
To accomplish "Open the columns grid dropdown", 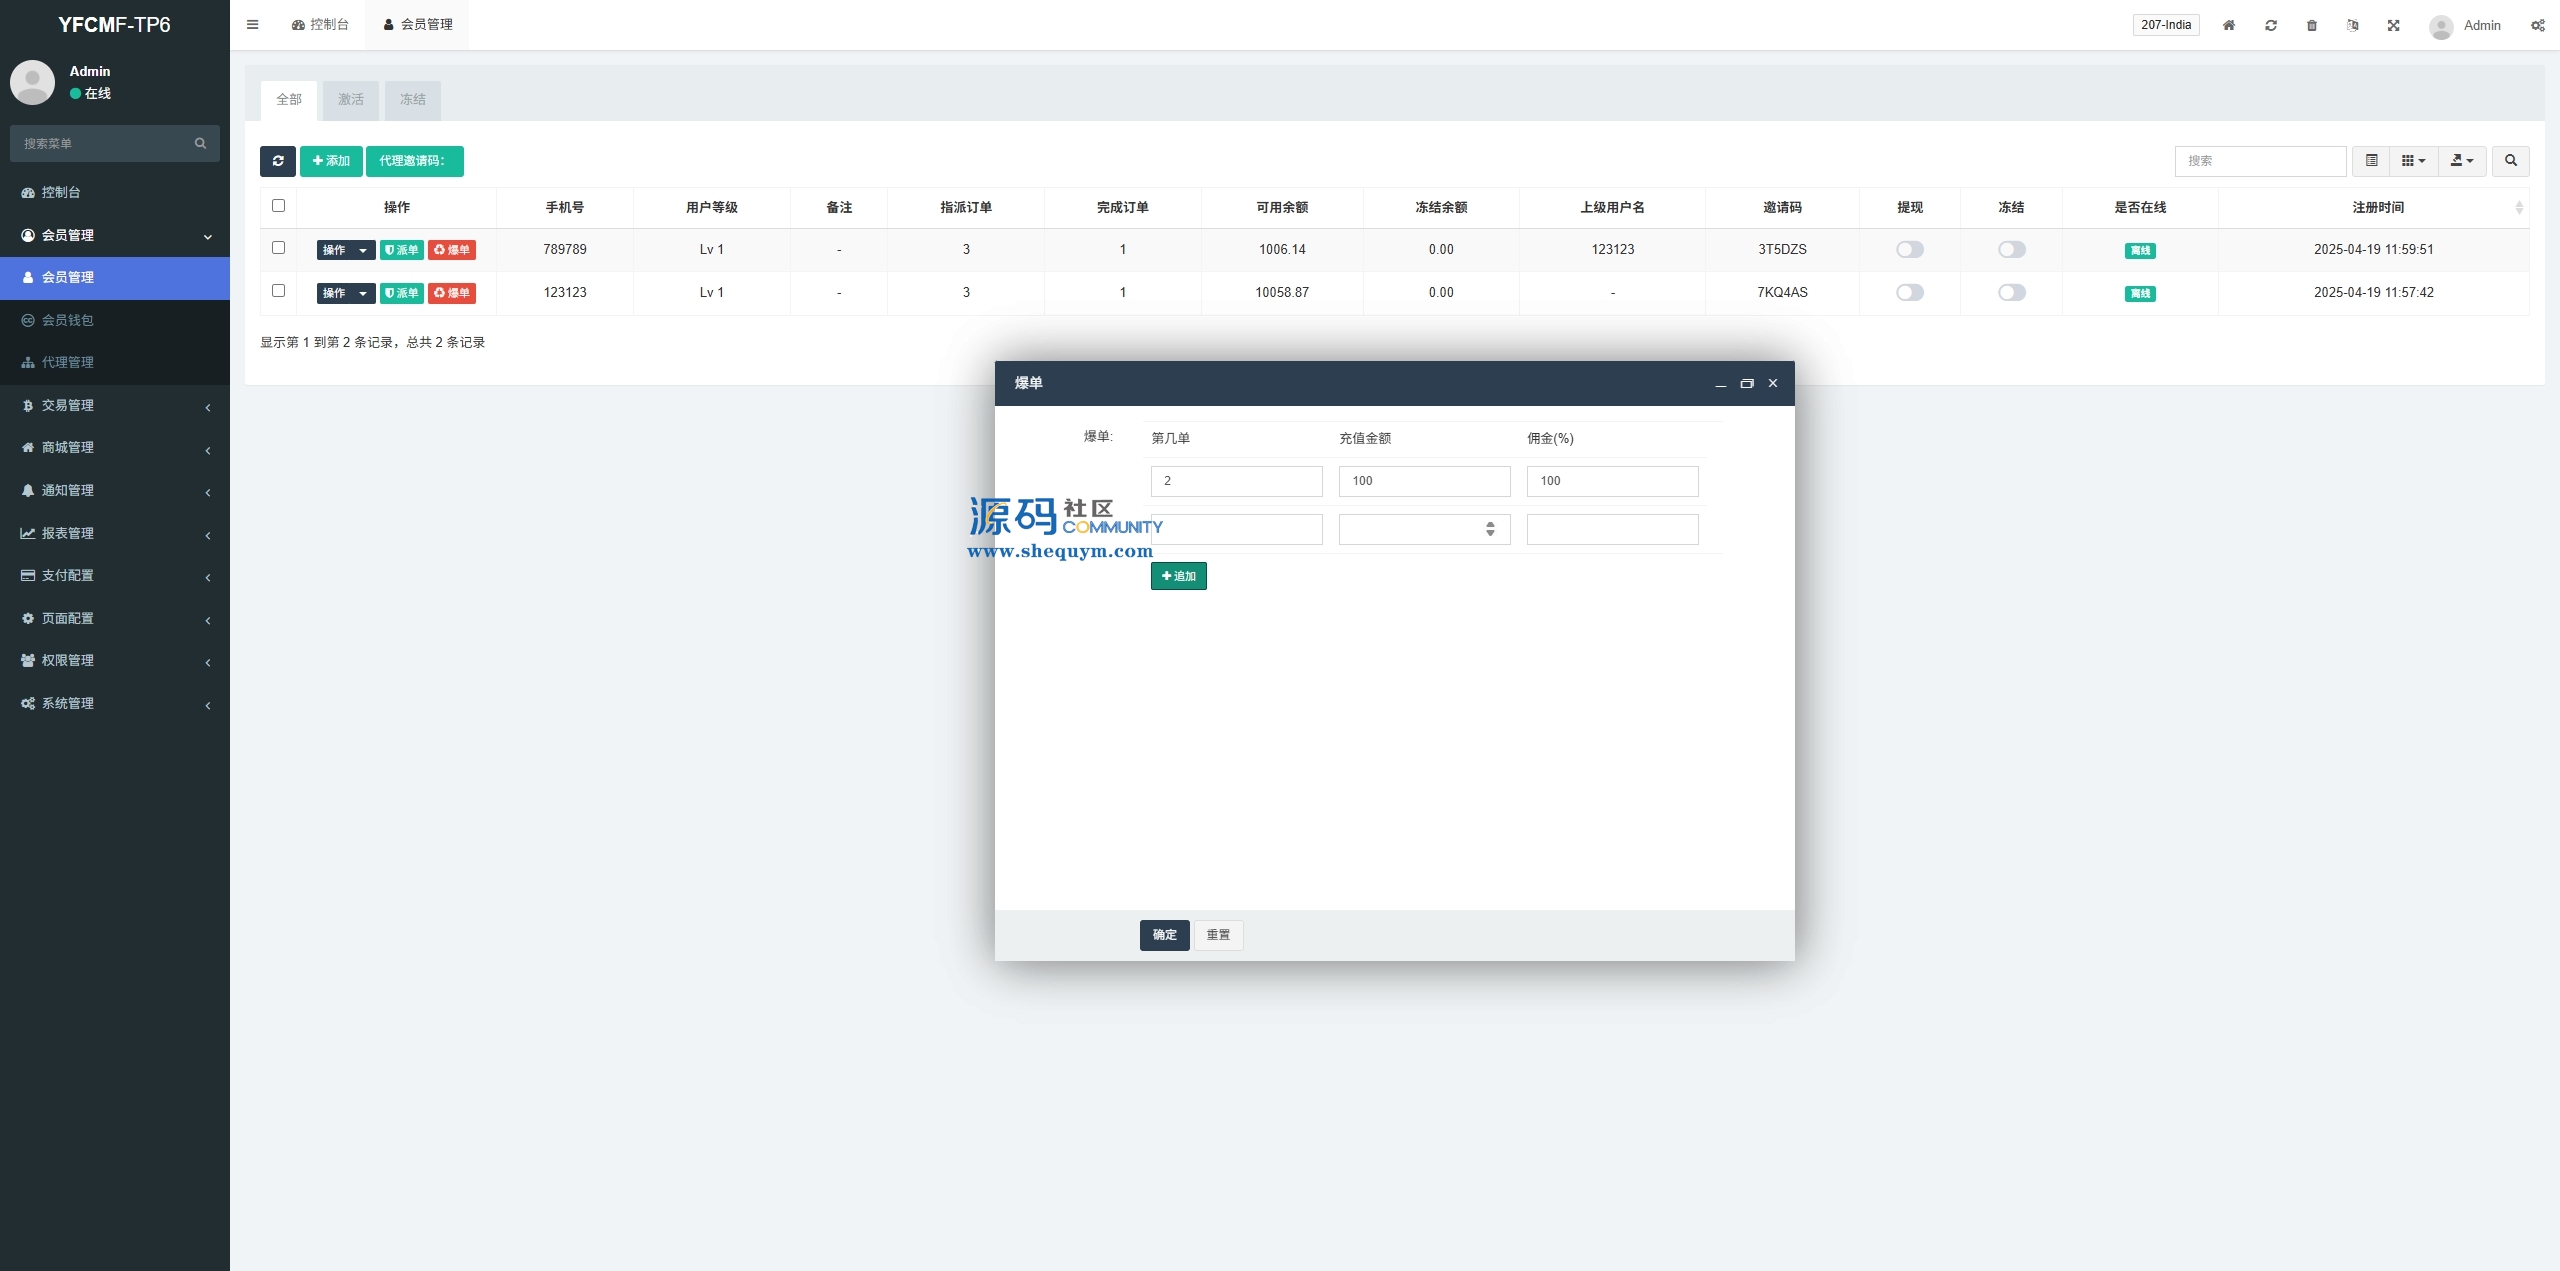I will [x=2413, y=161].
